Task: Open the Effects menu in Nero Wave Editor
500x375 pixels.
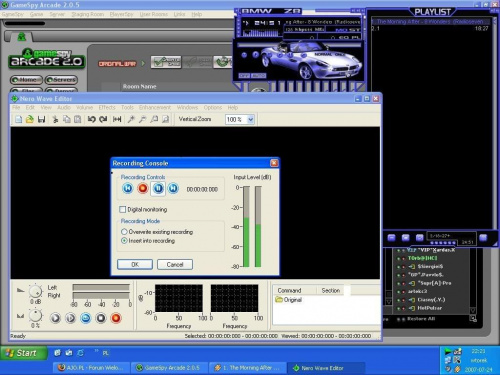Action: coord(107,107)
